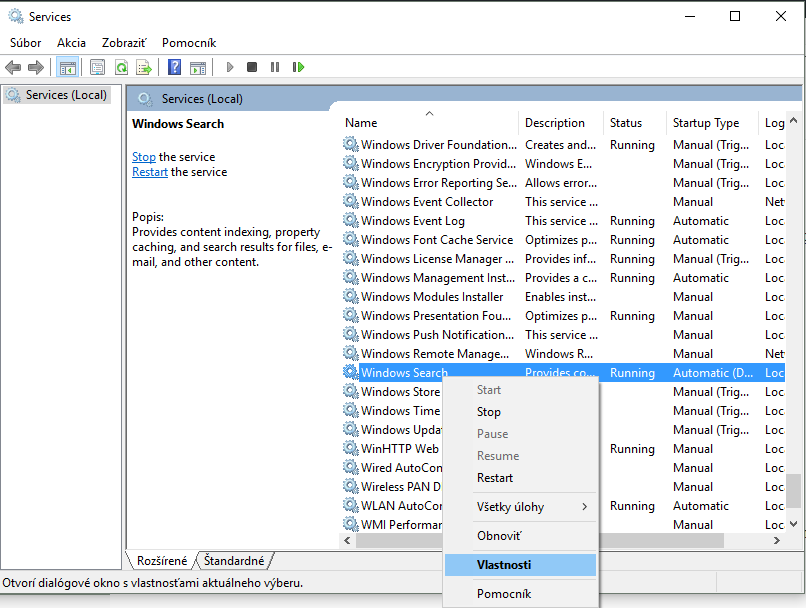Go back using the toolbar back arrow

(13, 67)
